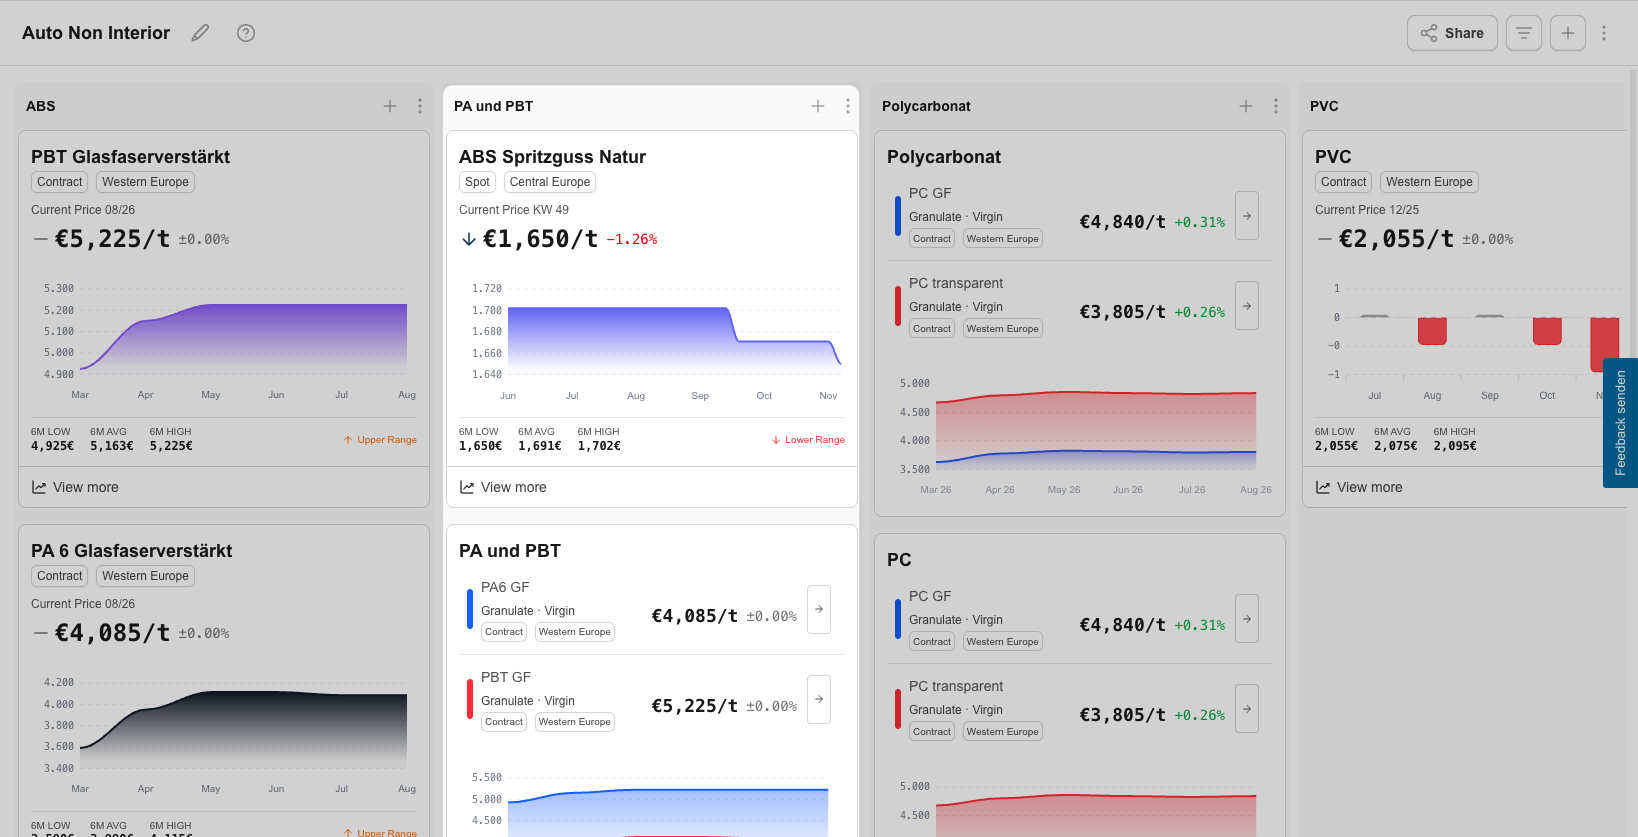The height and width of the screenshot is (837, 1638).
Task: Click Central Europe tag on ABS Spritzguss
Action: coord(550,182)
